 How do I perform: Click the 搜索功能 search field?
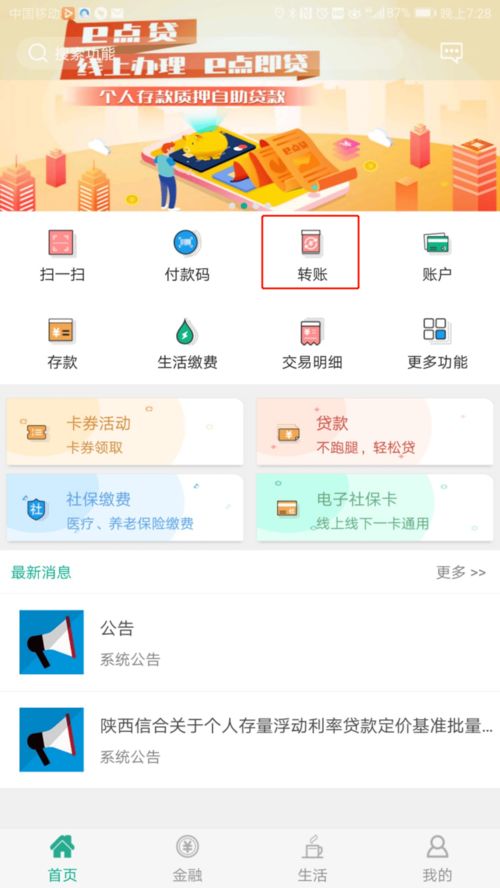click(x=210, y=54)
